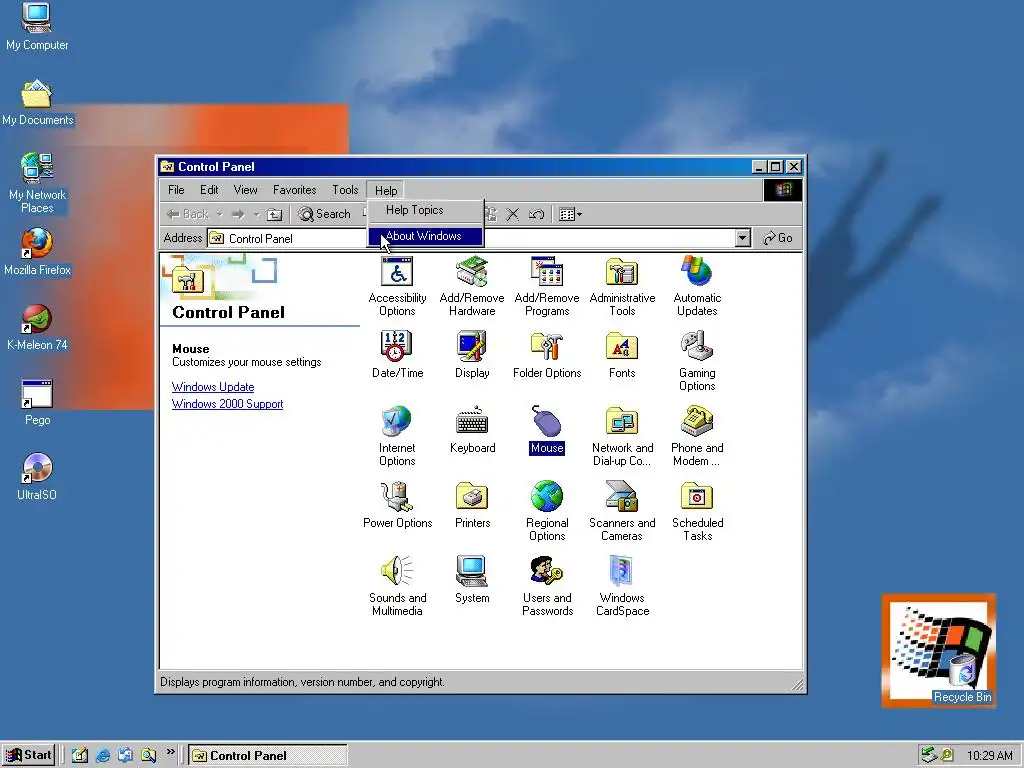The image size is (1024, 768).
Task: Choose About Windows from Help menu
Action: [426, 236]
